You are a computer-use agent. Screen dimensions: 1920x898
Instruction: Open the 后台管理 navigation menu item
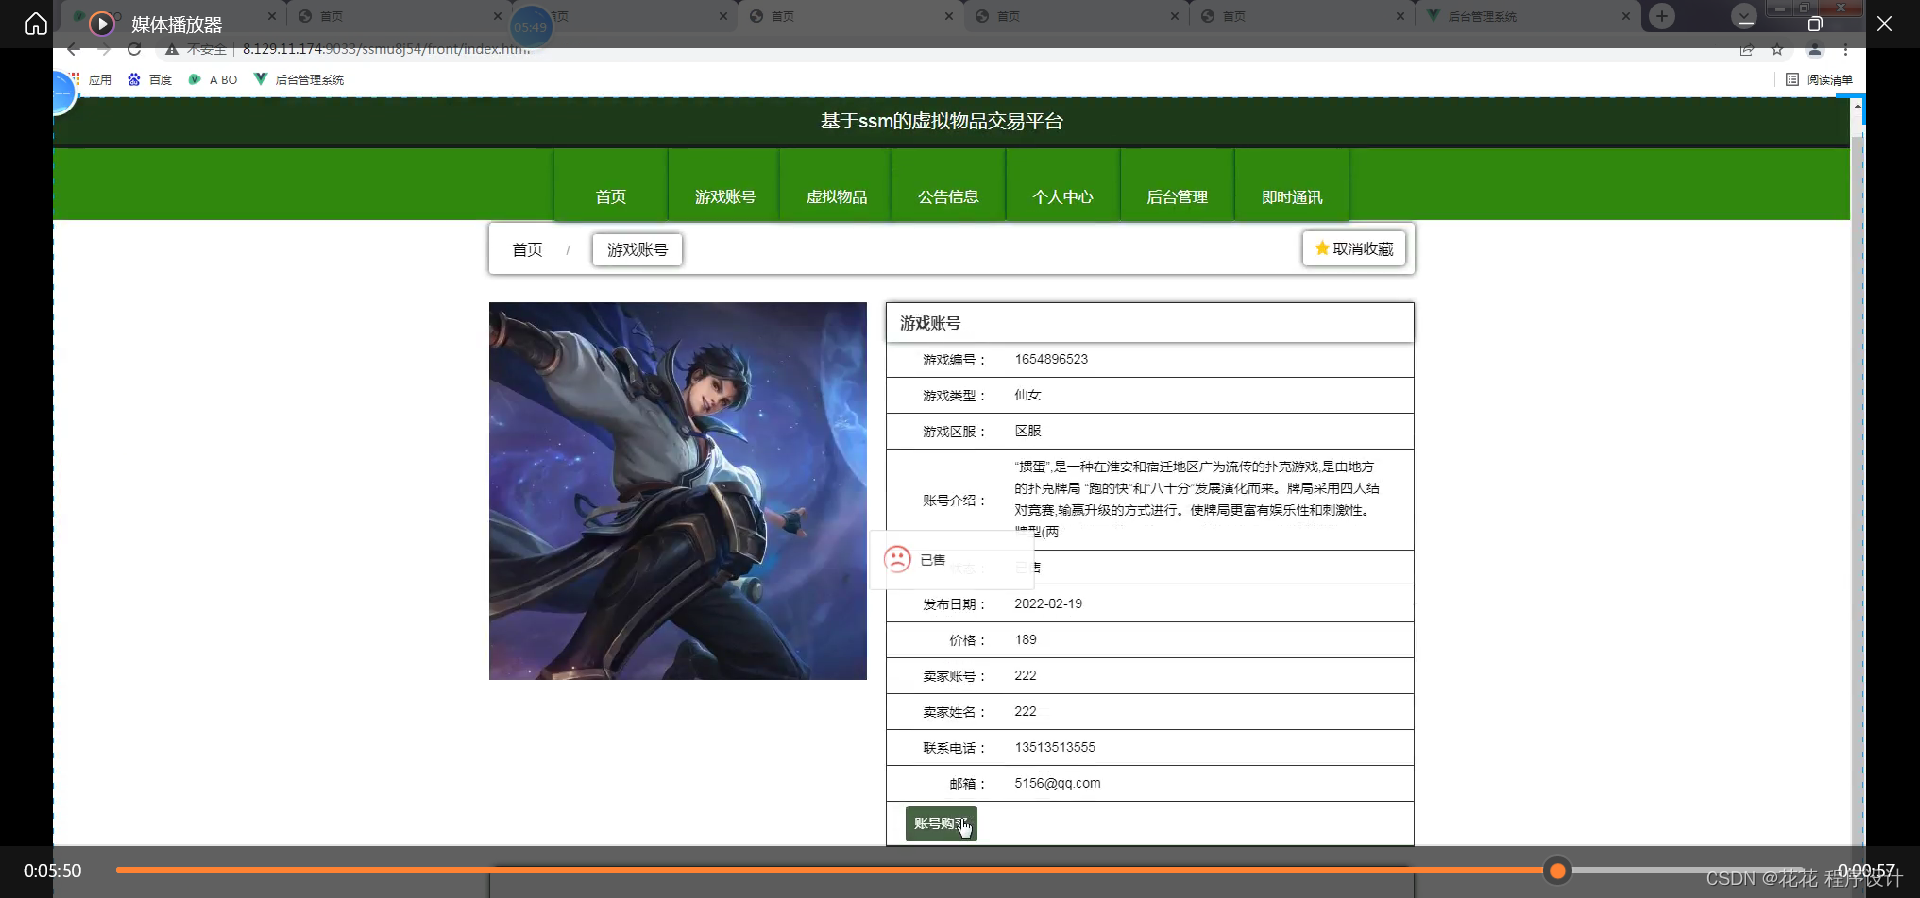click(1177, 184)
